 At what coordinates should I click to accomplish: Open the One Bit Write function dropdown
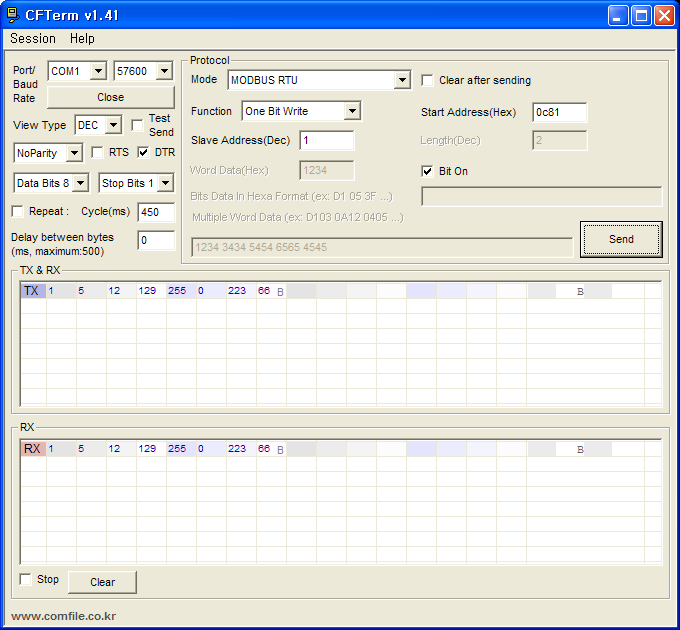tap(352, 111)
